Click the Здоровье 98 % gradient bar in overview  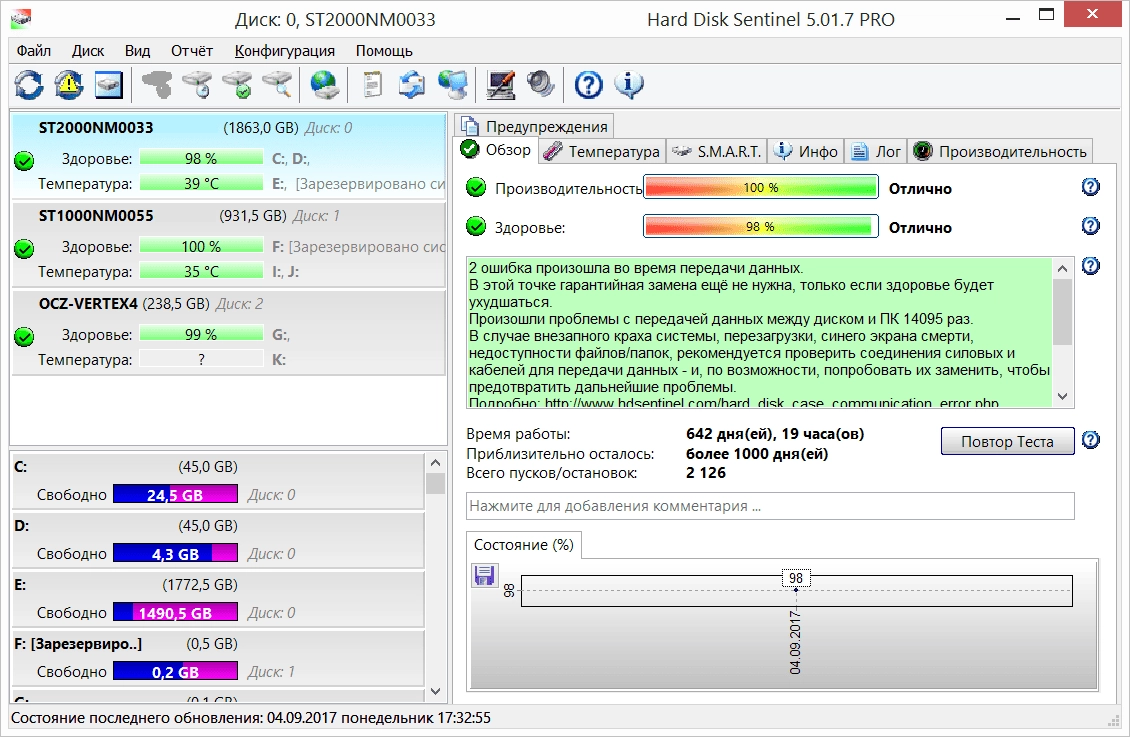tap(760, 226)
